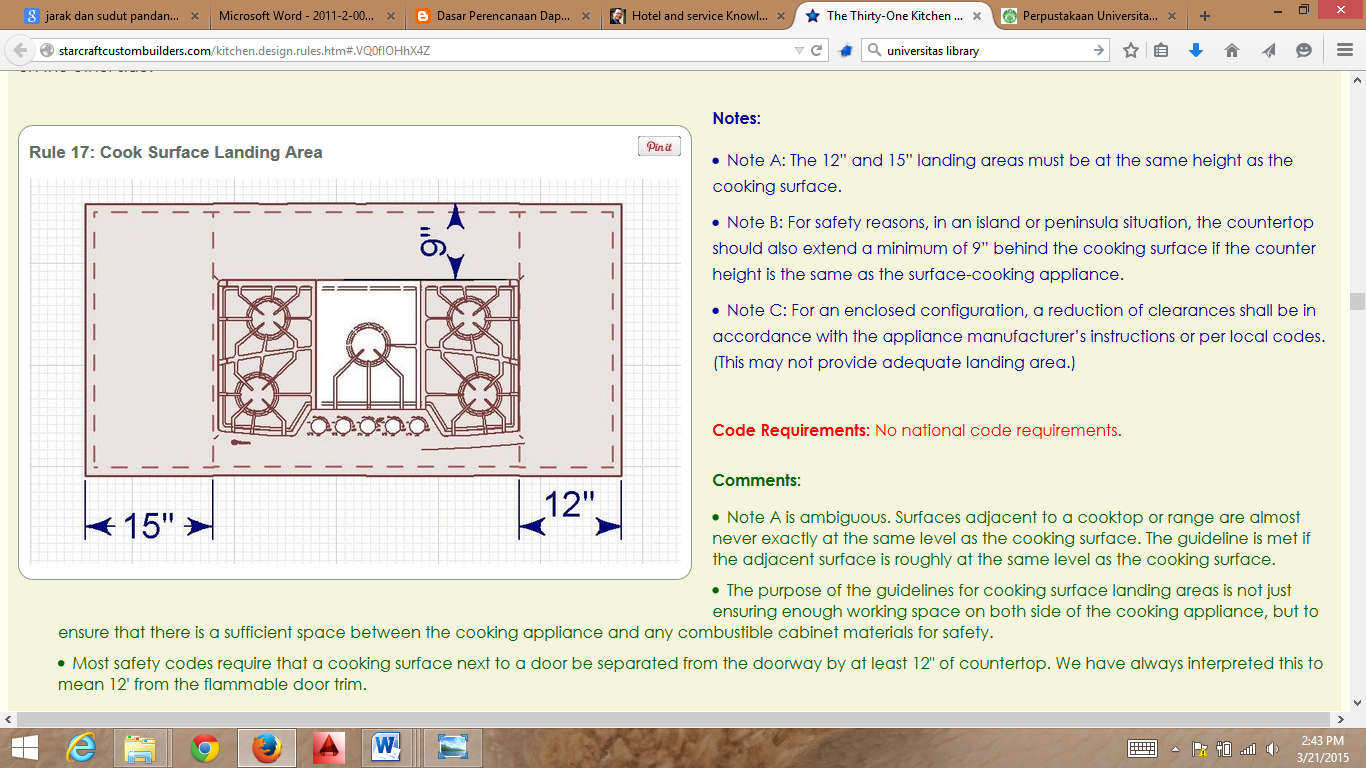
Task: Click the search box go arrow
Action: (1099, 50)
